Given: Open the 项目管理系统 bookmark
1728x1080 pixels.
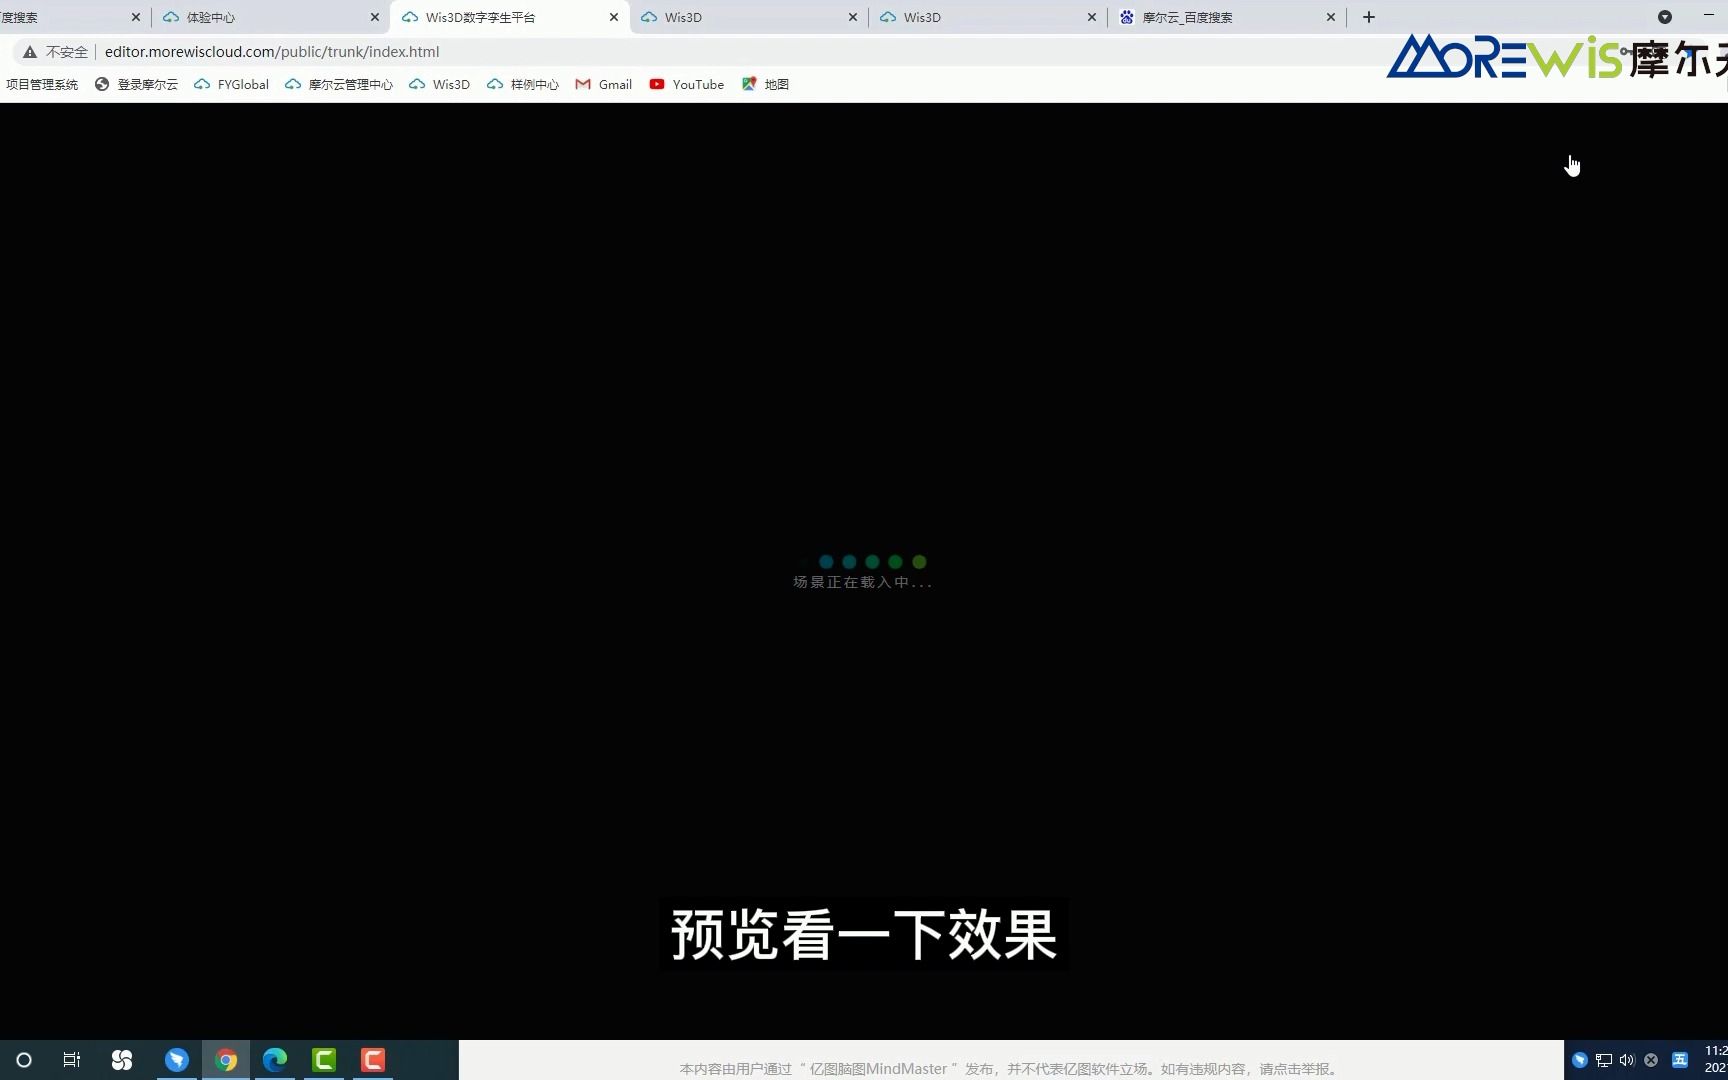Looking at the screenshot, I should click(42, 85).
